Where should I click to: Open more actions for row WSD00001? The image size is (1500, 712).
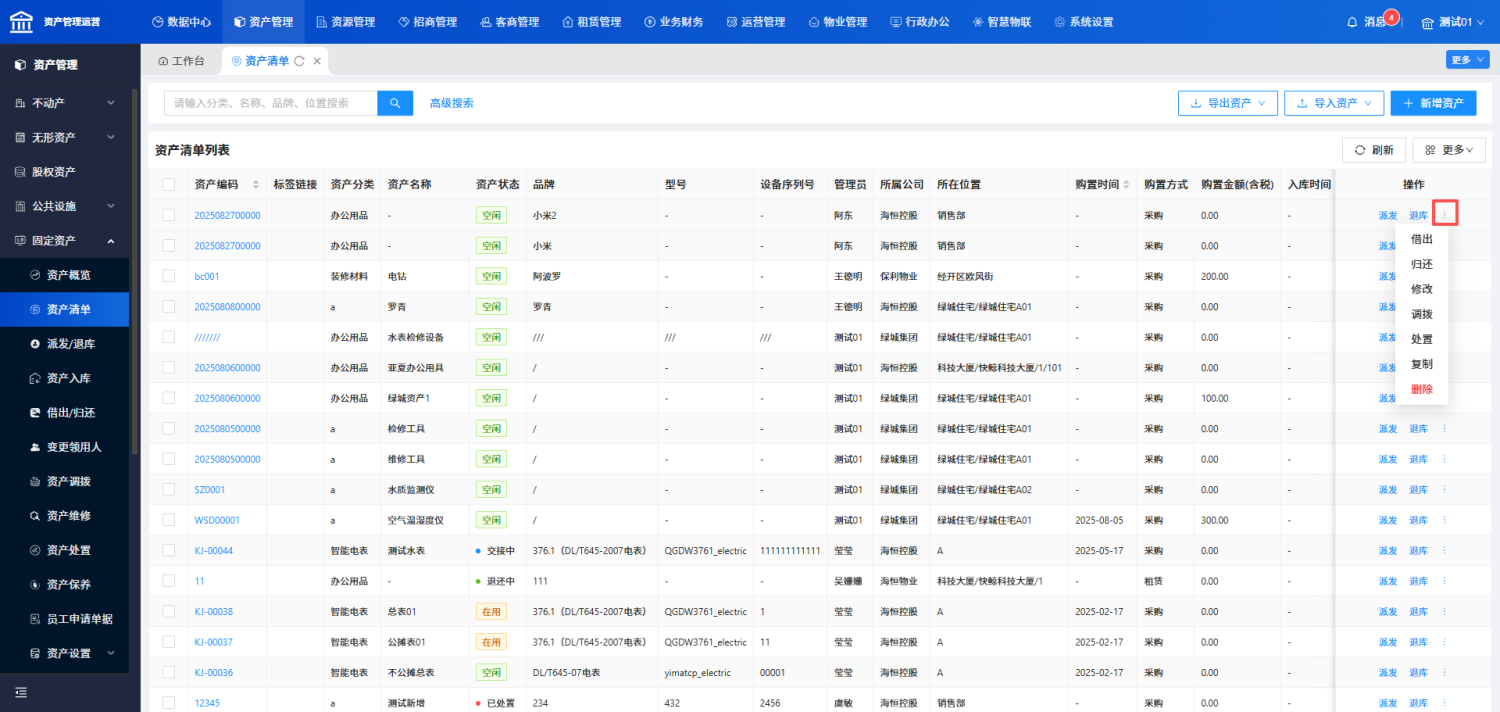pyautogui.click(x=1444, y=520)
